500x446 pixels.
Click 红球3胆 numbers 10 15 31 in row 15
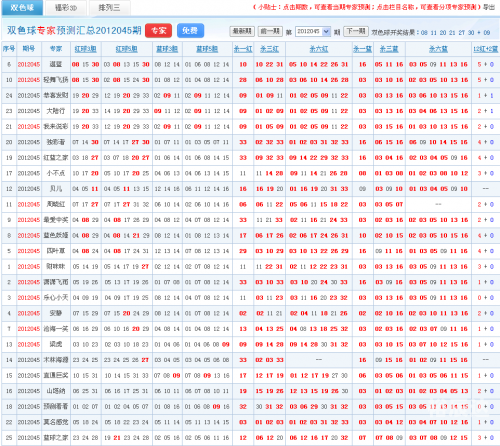coord(86,376)
